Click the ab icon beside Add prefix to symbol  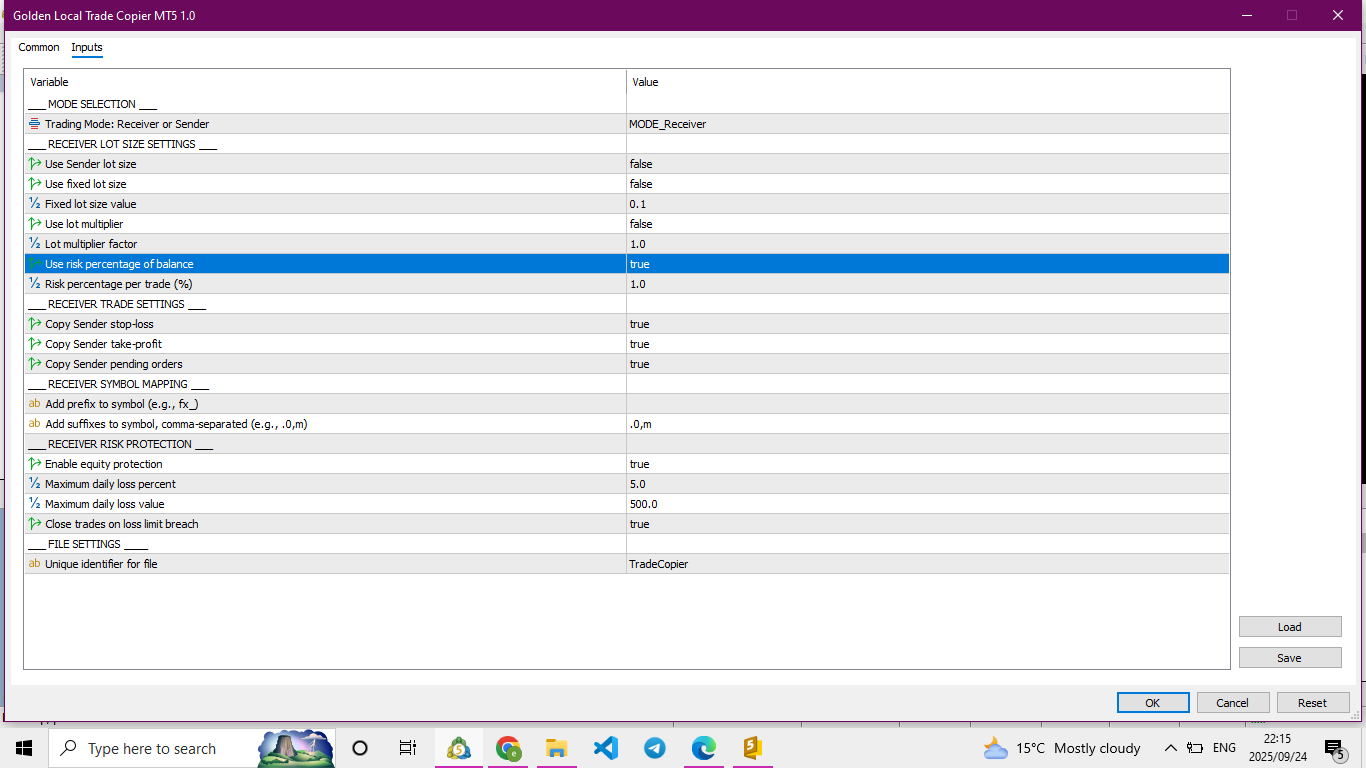coord(35,404)
